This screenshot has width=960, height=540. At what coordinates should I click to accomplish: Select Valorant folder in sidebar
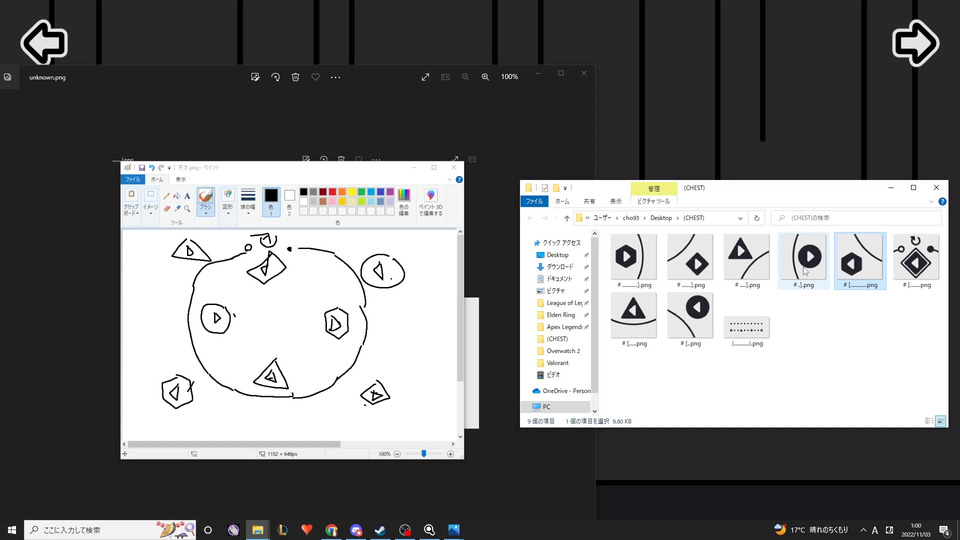(x=552, y=363)
